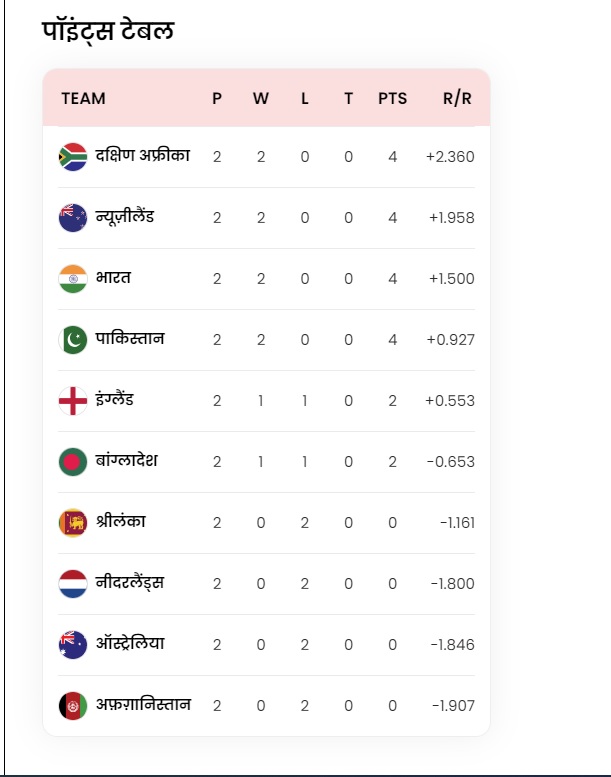Click the Netherlands flag icon
Viewport: 611px width, 777px height.
pos(73,583)
